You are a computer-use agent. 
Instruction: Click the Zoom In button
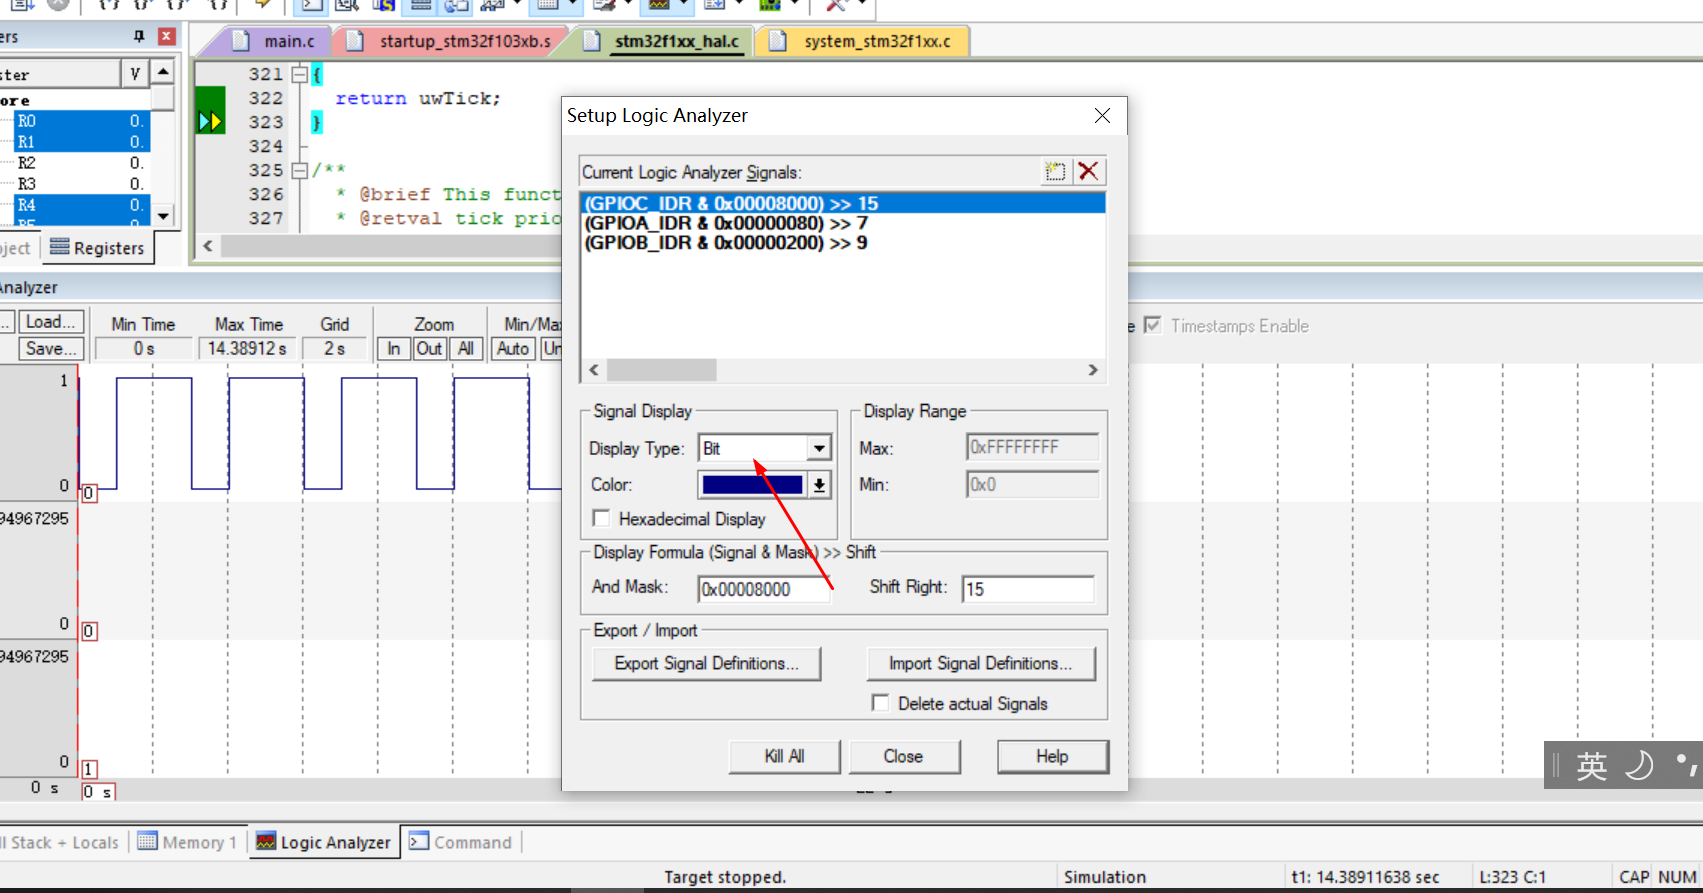394,348
